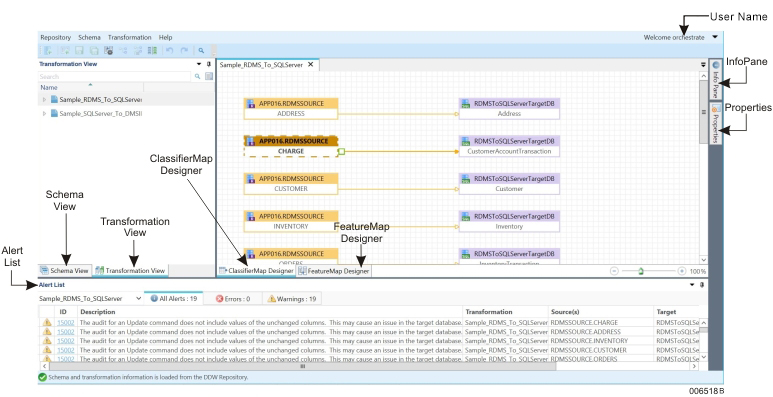773x397 pixels.
Task: Open Transformation View panel options dropdown
Action: coord(199,64)
